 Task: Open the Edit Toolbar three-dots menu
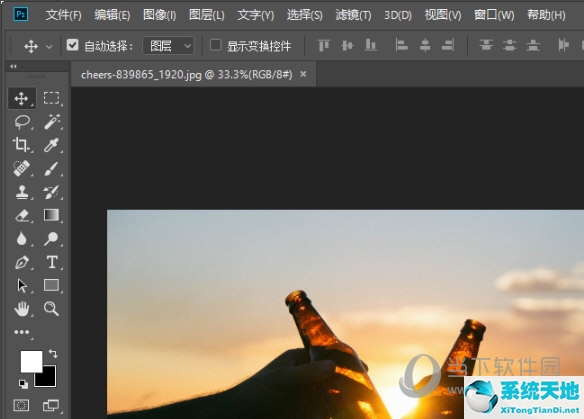(22, 332)
